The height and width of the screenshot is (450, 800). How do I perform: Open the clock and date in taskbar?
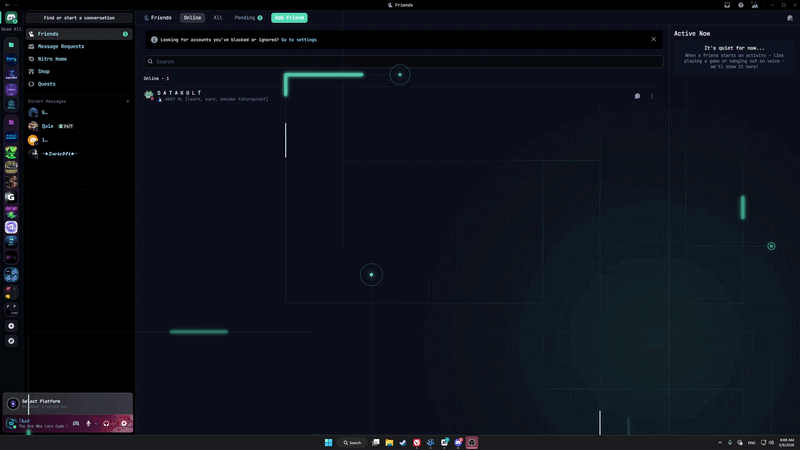tap(787, 442)
